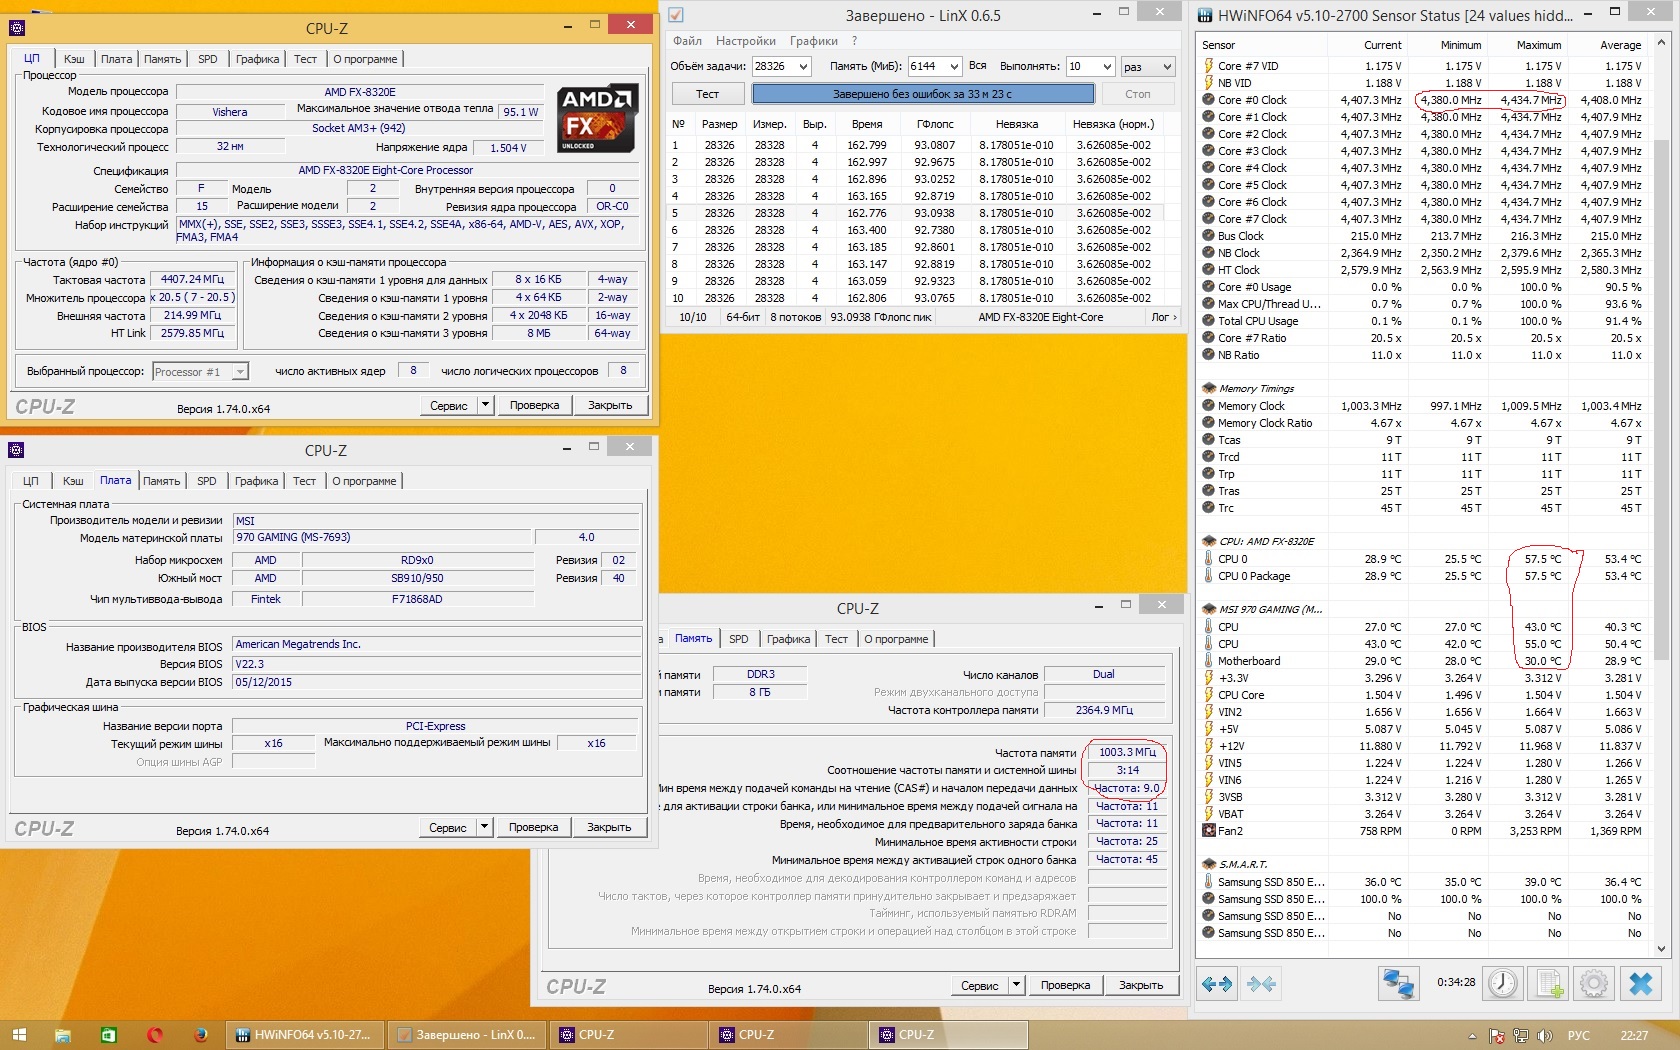Click Проверка in the top CPU-Z window
The height and width of the screenshot is (1050, 1680).
[534, 405]
